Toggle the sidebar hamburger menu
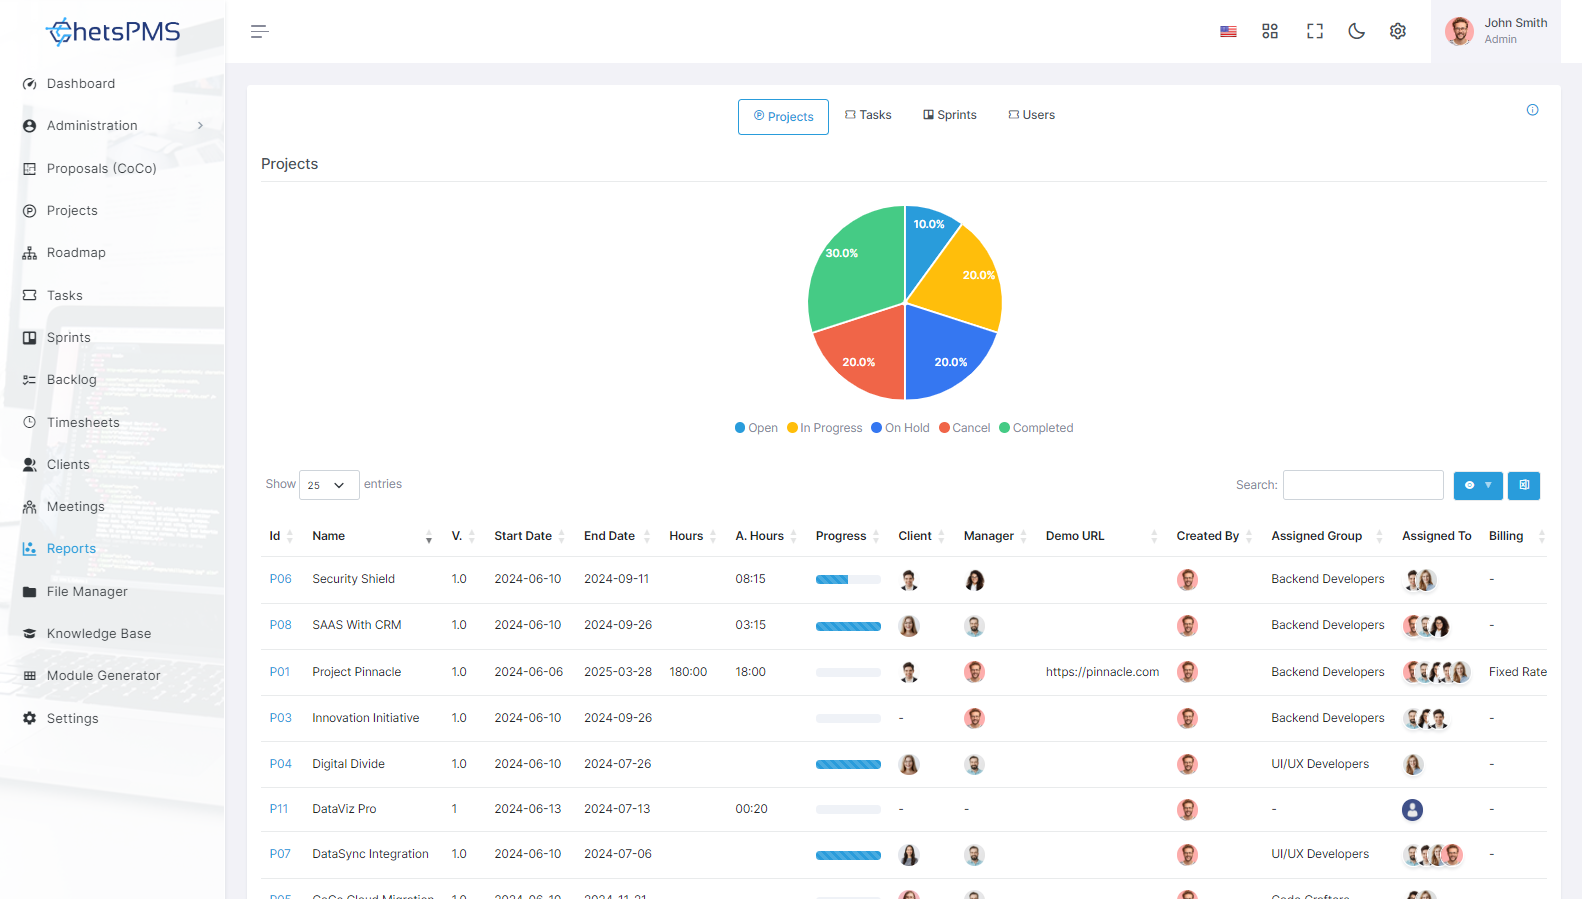 (259, 32)
